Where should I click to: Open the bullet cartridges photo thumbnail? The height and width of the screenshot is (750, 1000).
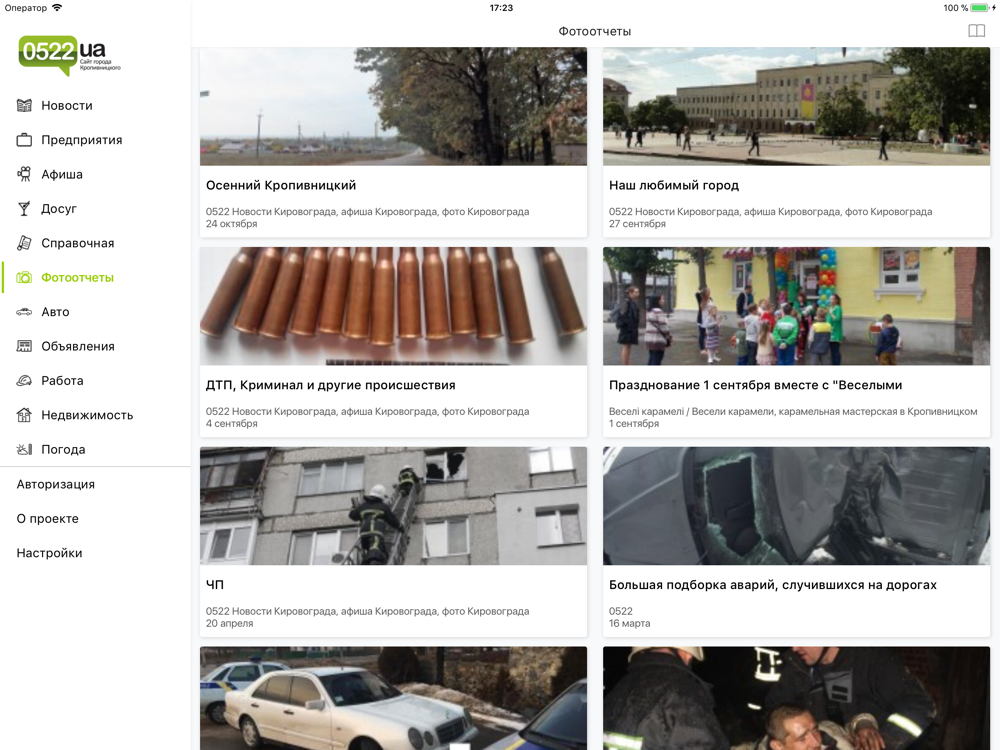pyautogui.click(x=393, y=306)
